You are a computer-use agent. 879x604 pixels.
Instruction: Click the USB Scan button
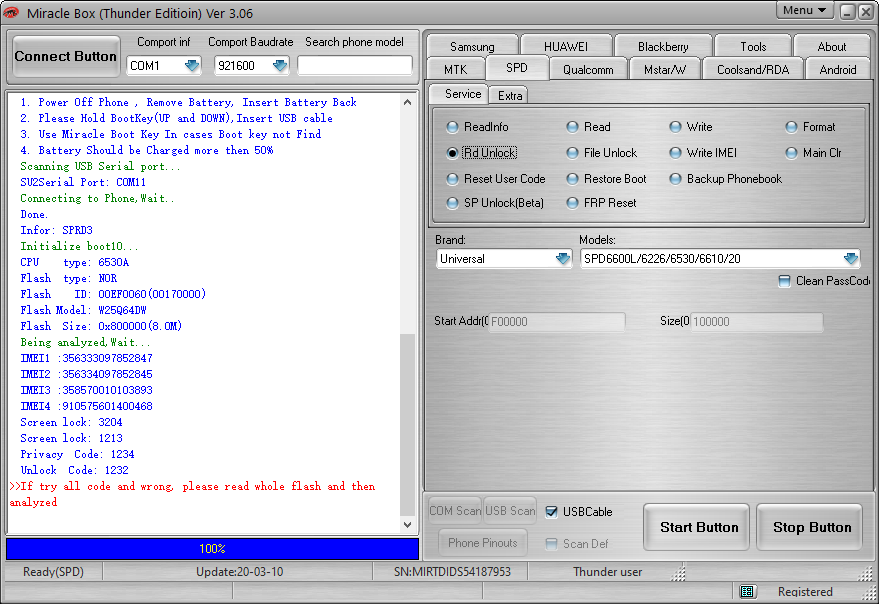click(510, 511)
